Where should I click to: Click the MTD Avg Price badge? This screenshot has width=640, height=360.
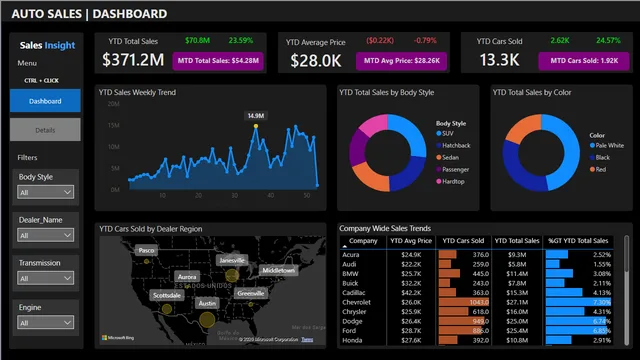click(x=402, y=61)
